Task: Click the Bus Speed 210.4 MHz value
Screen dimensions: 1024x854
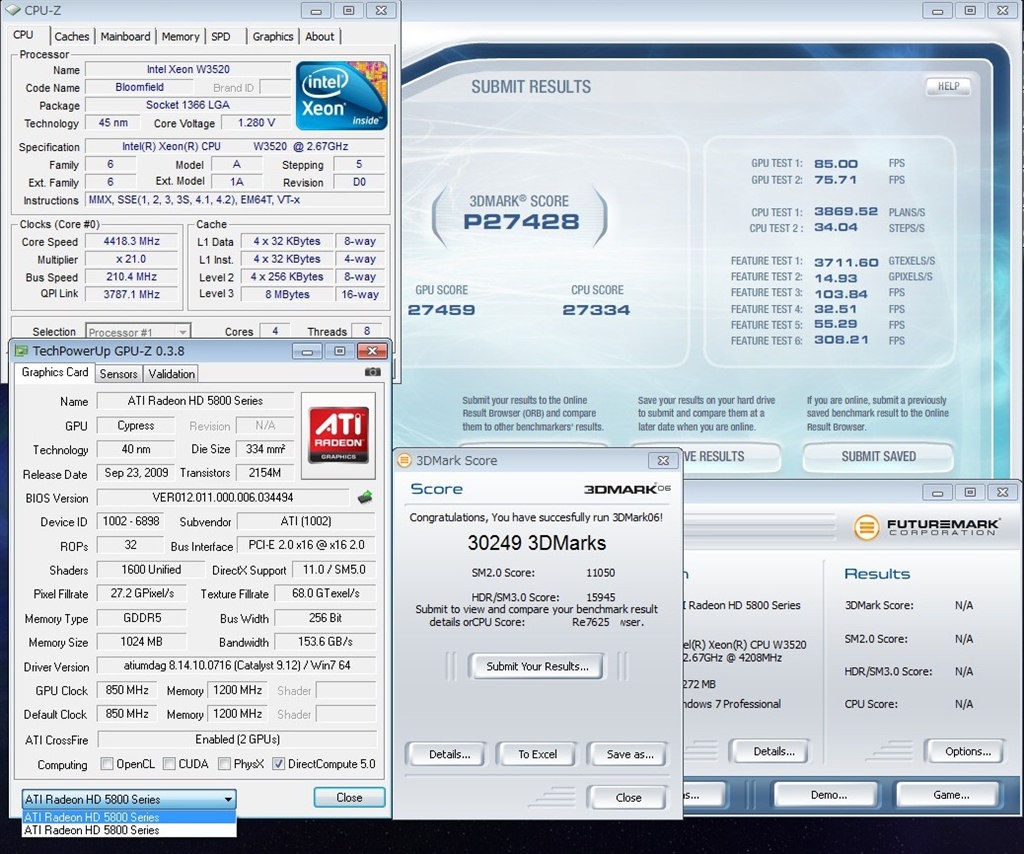Action: click(132, 277)
